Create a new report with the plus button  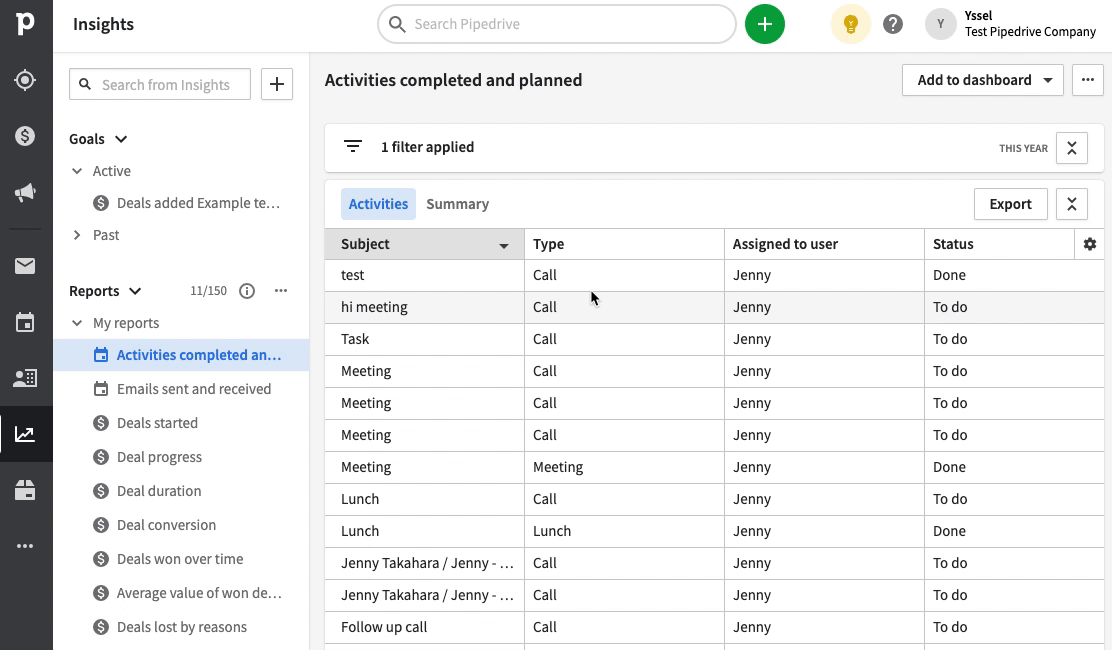277,84
